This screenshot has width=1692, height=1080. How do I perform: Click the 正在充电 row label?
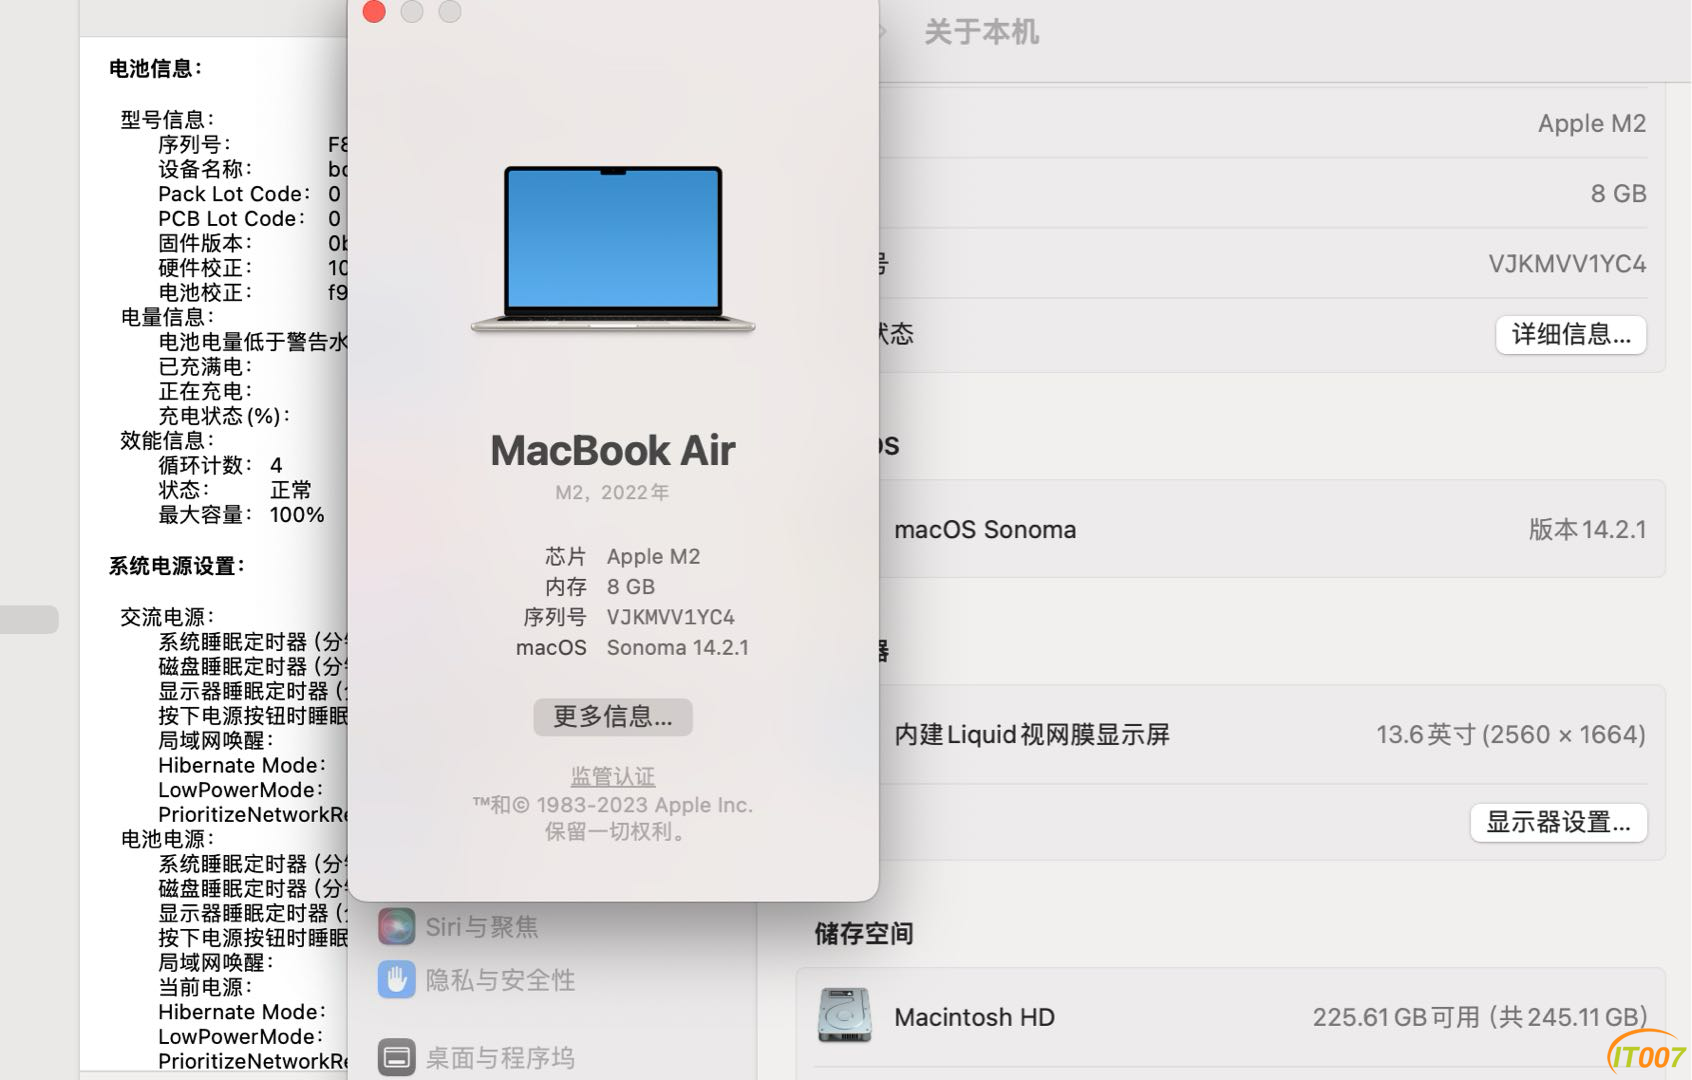(205, 391)
